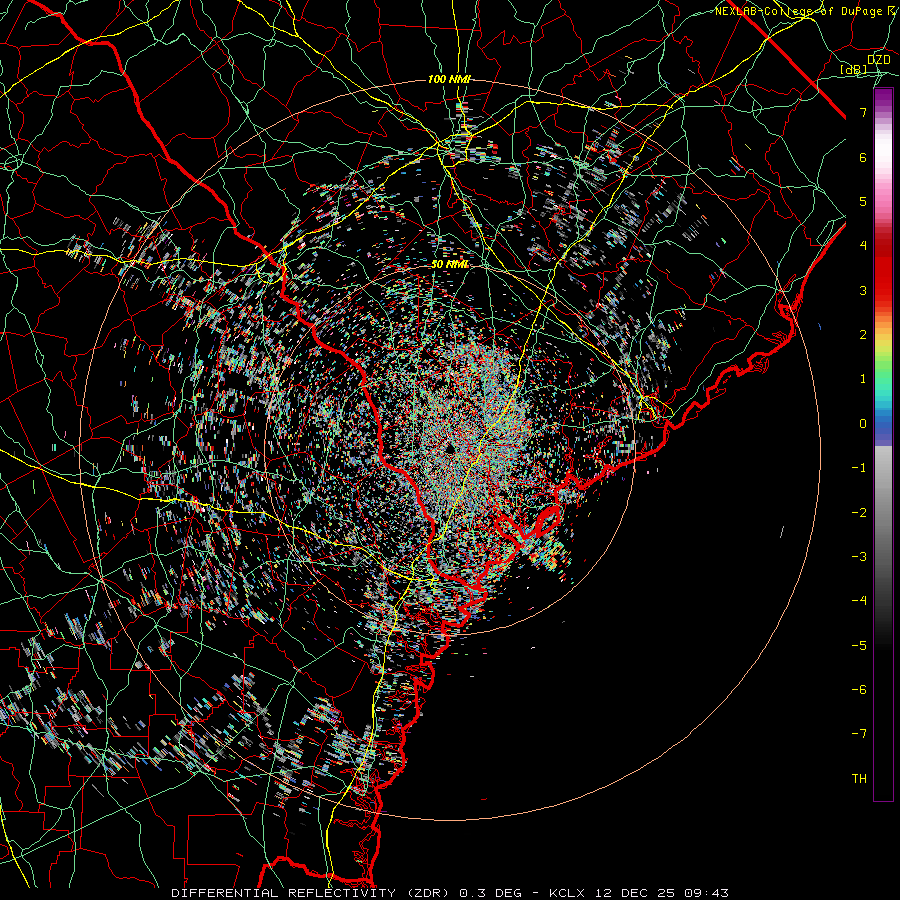Select the 6 value on the scale
Image resolution: width=900 pixels, height=900 pixels.
pyautogui.click(x=863, y=157)
